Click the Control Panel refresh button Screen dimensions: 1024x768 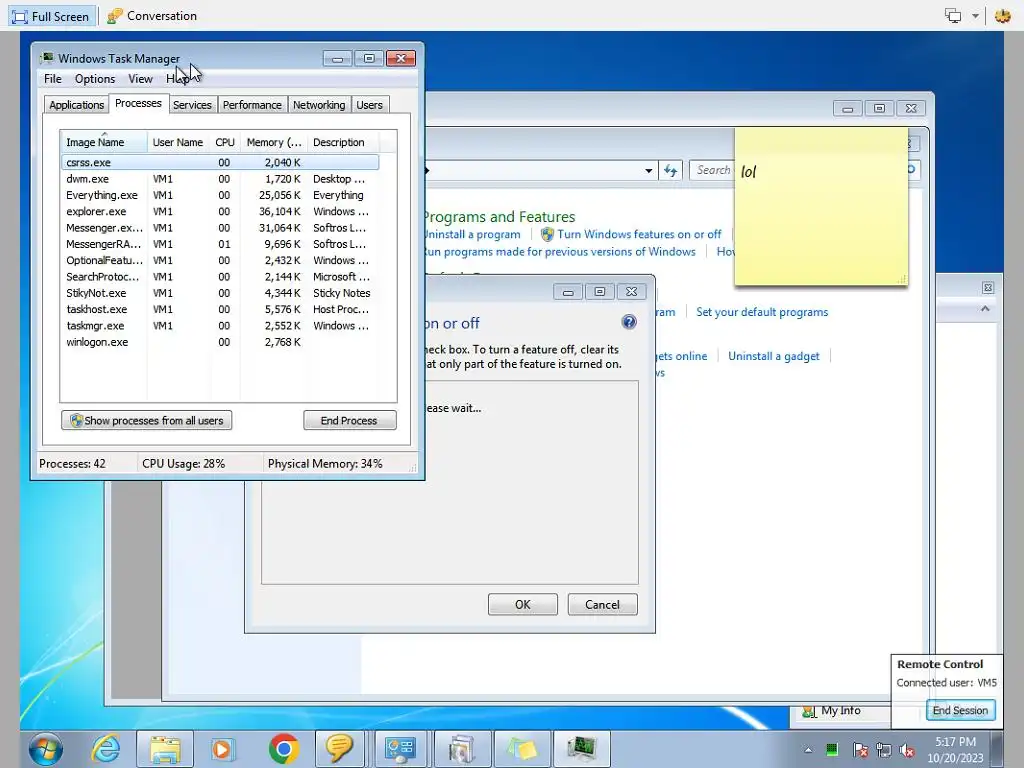[x=671, y=171]
